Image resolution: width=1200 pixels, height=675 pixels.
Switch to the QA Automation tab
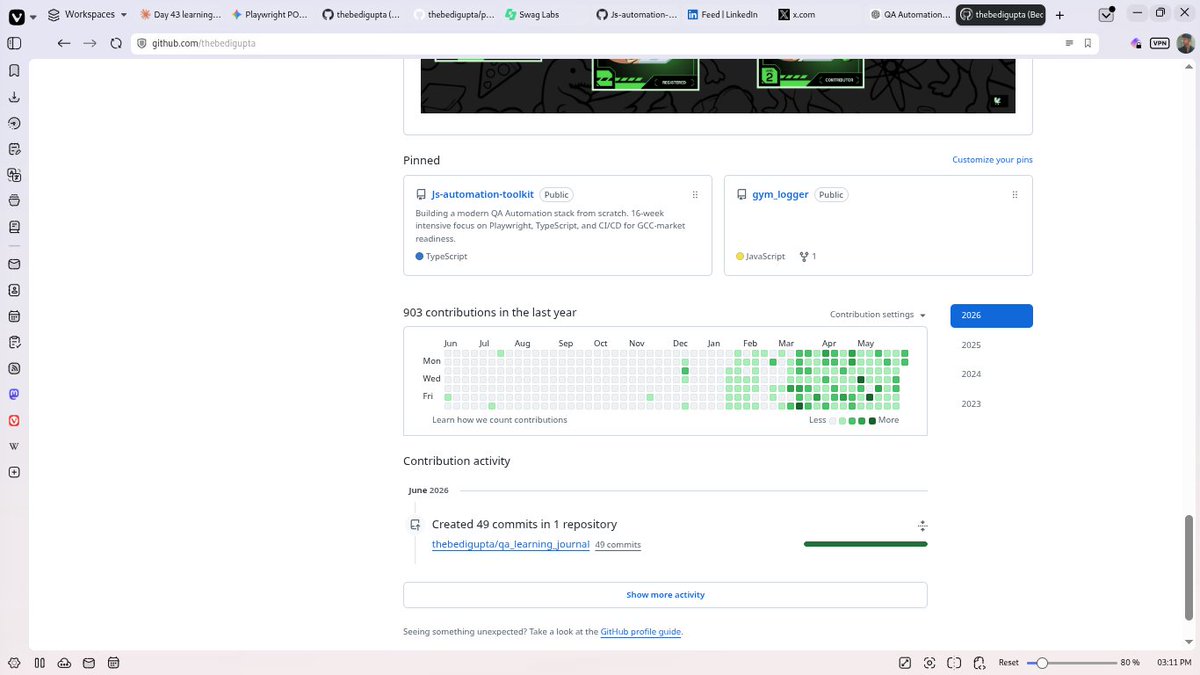click(x=908, y=15)
